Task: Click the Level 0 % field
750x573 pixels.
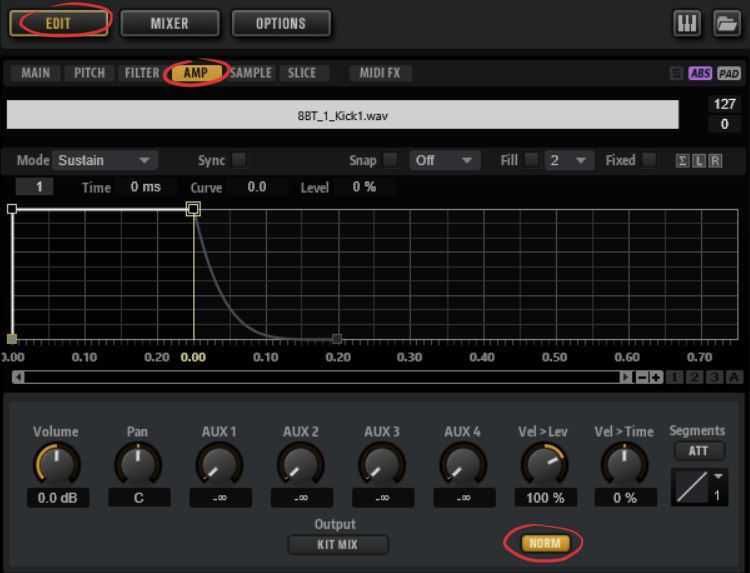Action: (x=364, y=187)
